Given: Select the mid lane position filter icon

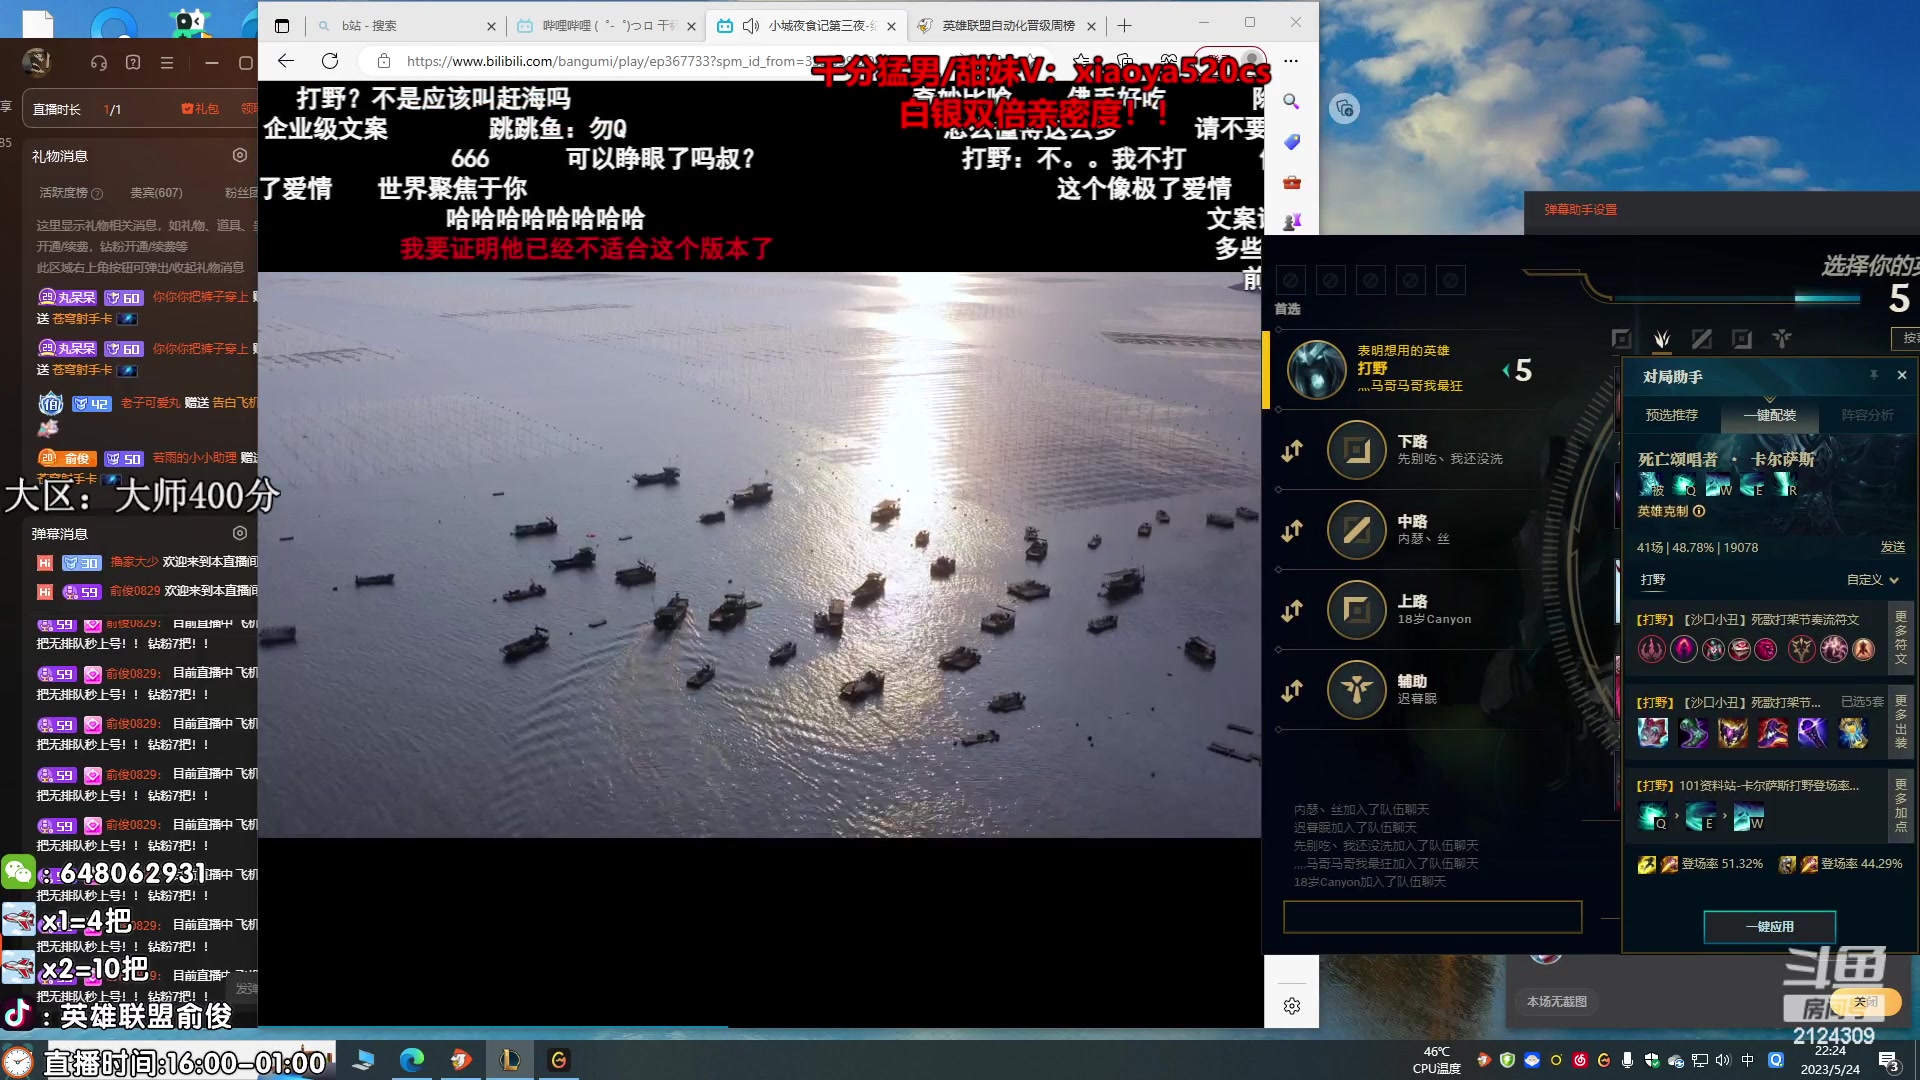Looking at the screenshot, I should (1701, 339).
